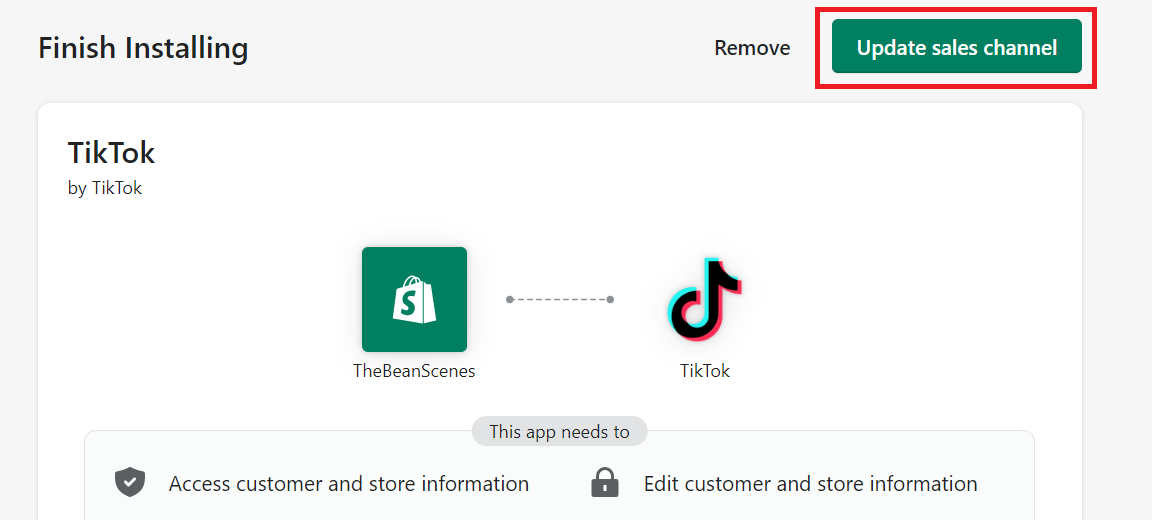Click the Update sales channel button
Screen dimensions: 1152x520
pyautogui.click(x=957, y=46)
